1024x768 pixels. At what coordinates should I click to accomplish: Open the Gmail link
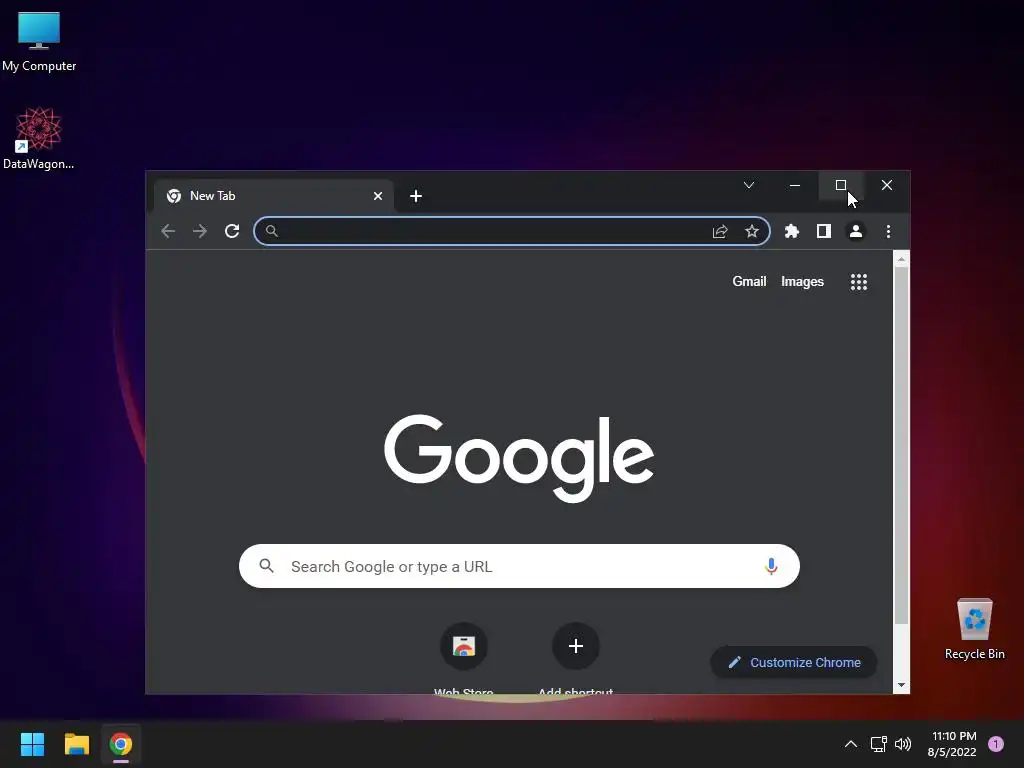[749, 281]
